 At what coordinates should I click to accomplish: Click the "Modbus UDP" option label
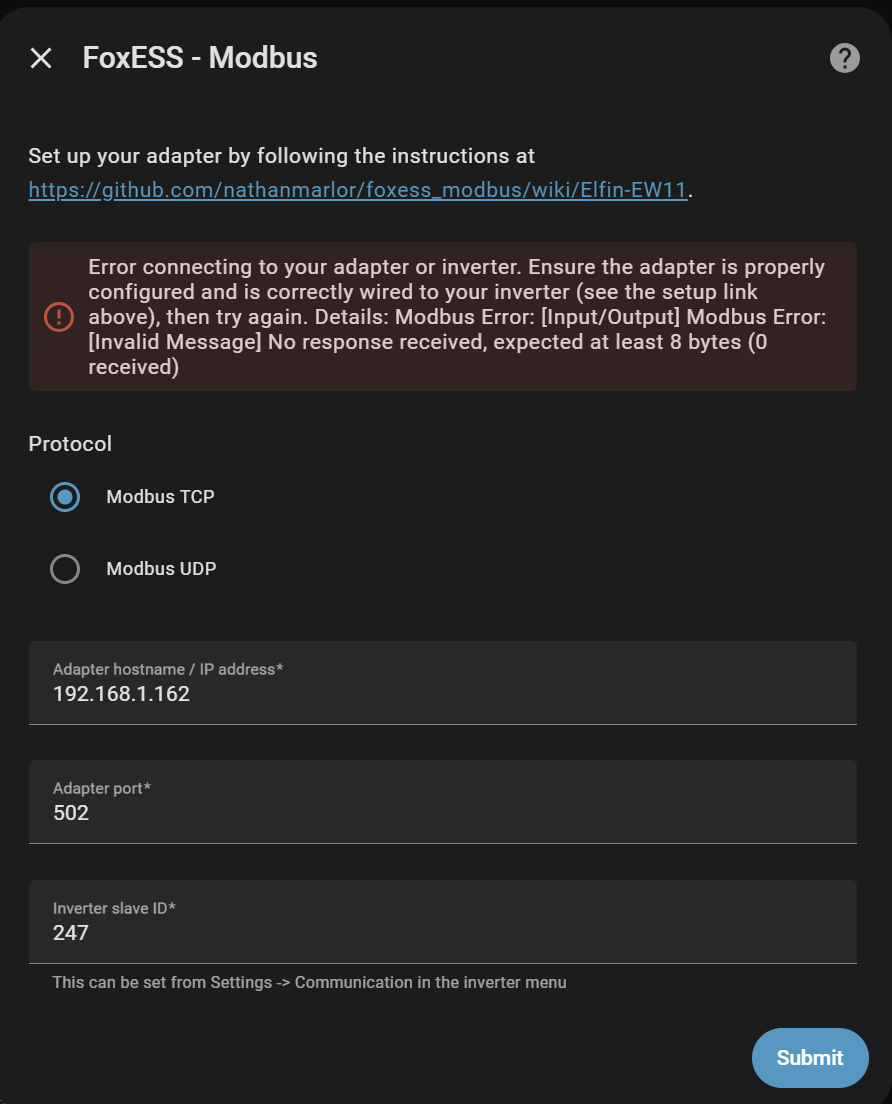[x=161, y=569]
